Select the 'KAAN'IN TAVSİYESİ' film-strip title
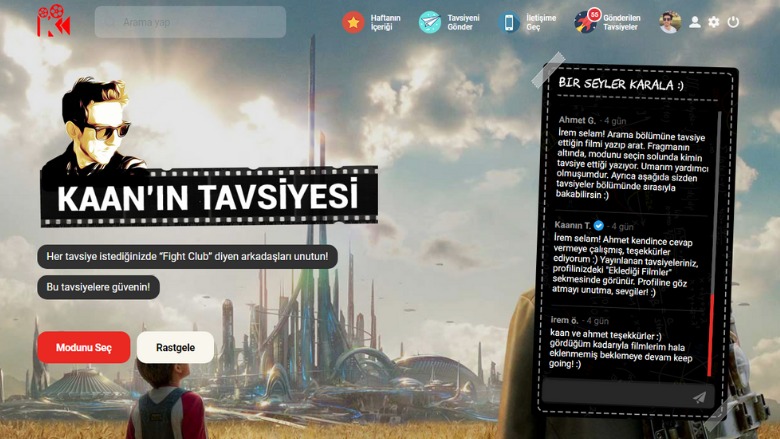Screen dimensions: 780x439 [209, 197]
